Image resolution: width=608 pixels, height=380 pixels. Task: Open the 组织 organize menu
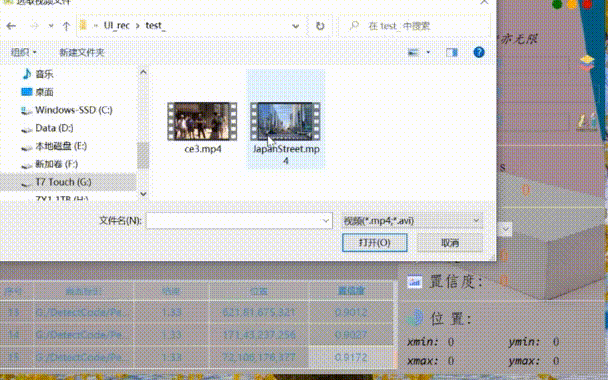click(24, 52)
